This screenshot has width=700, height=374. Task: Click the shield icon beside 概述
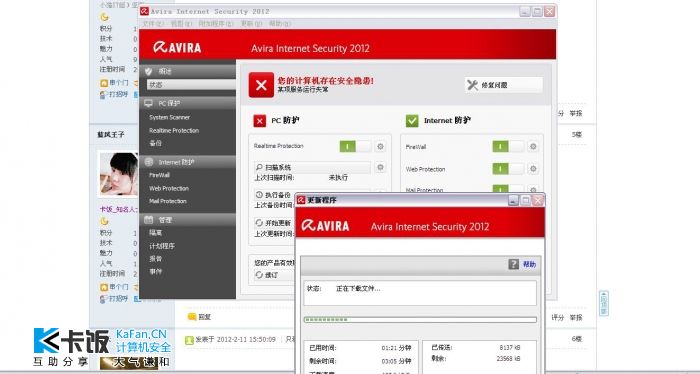[149, 71]
